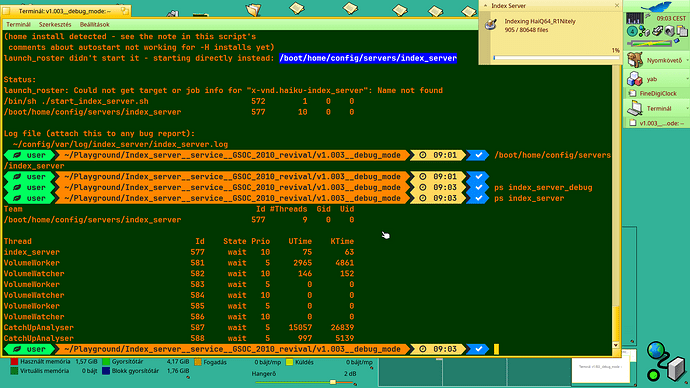Viewport: 690px width, 388px height.
Task: Click the Terminal window title tab
Action: tap(65, 11)
